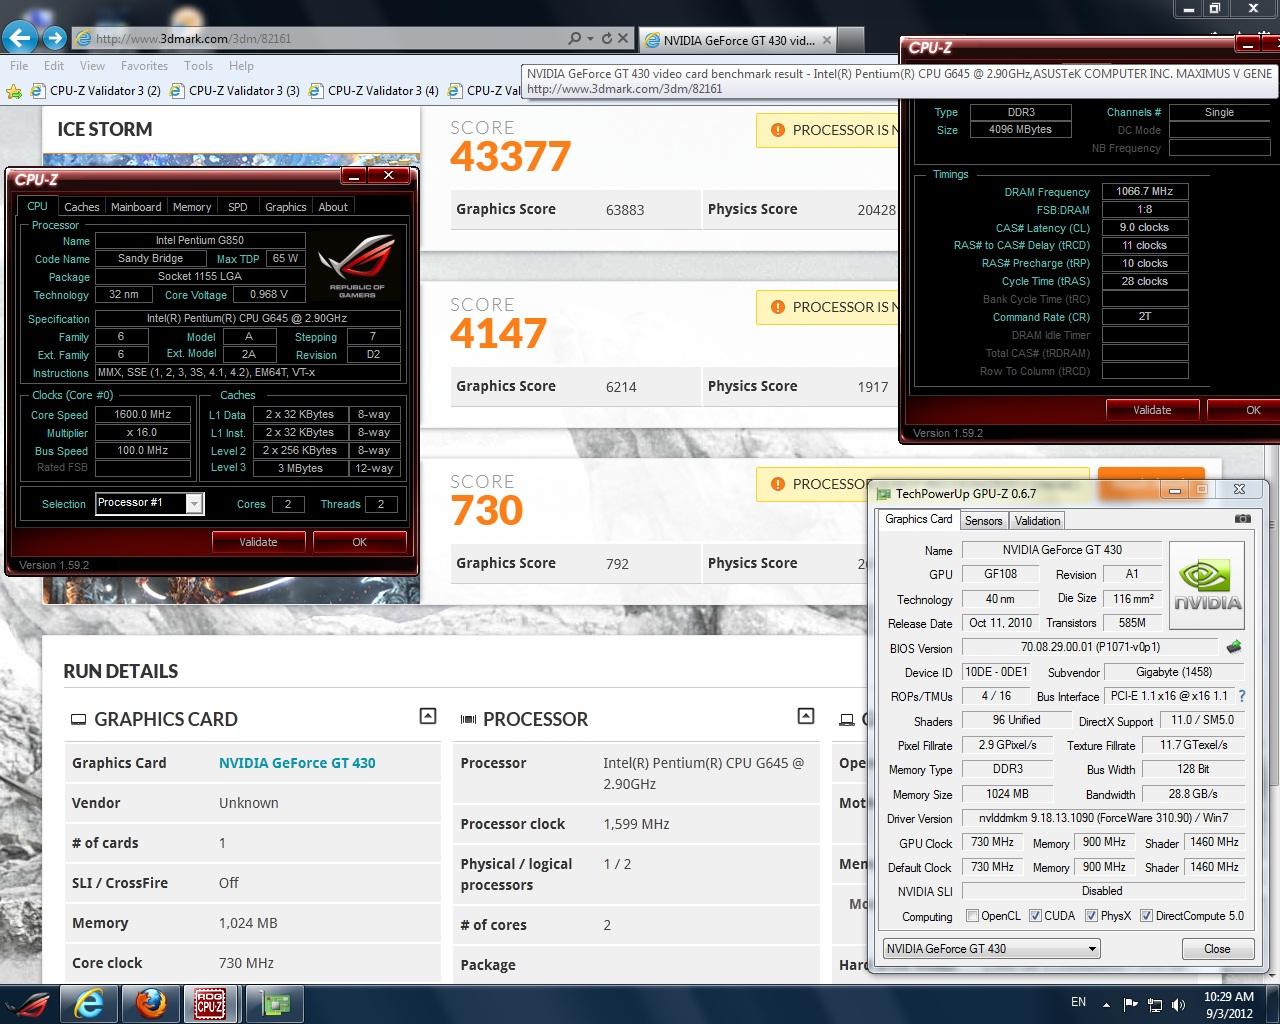
Task: Switch to Graphics tab in CPU-Z
Action: 286,207
